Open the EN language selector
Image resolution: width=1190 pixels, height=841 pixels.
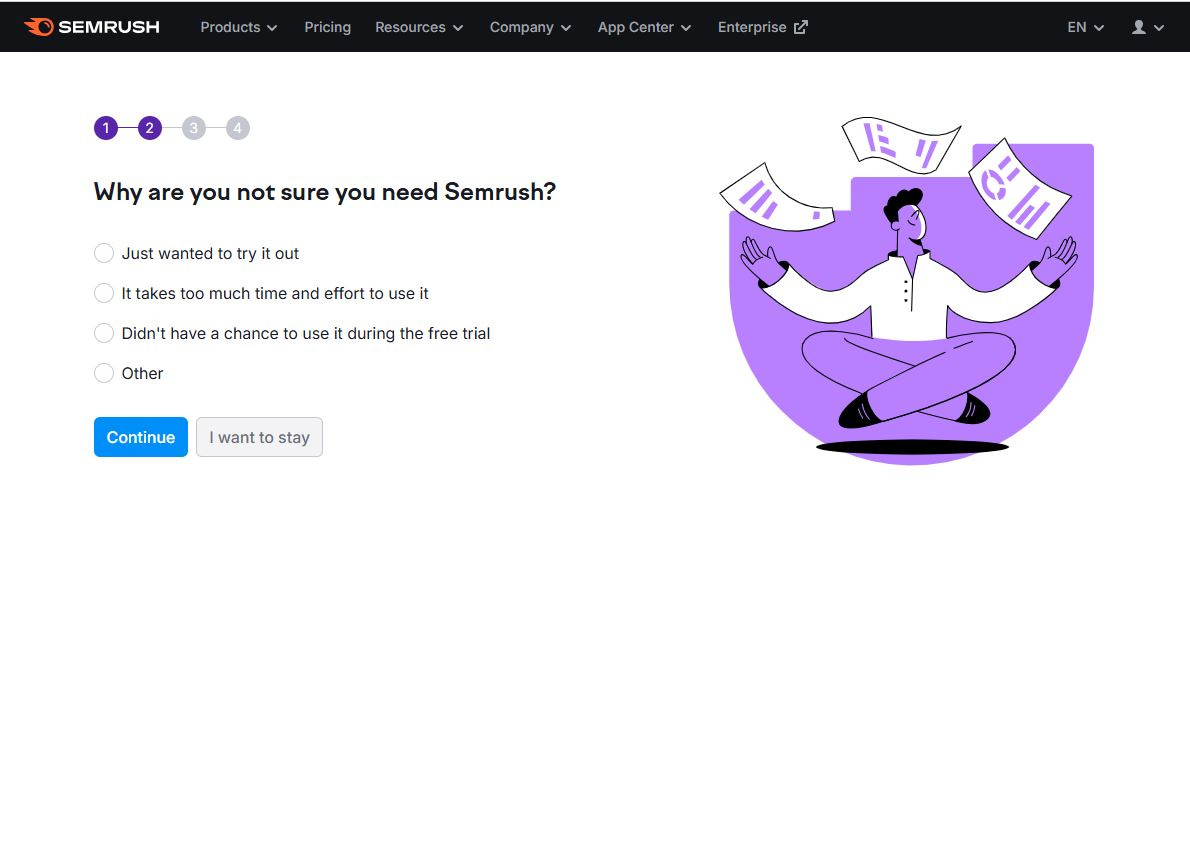tap(1085, 27)
